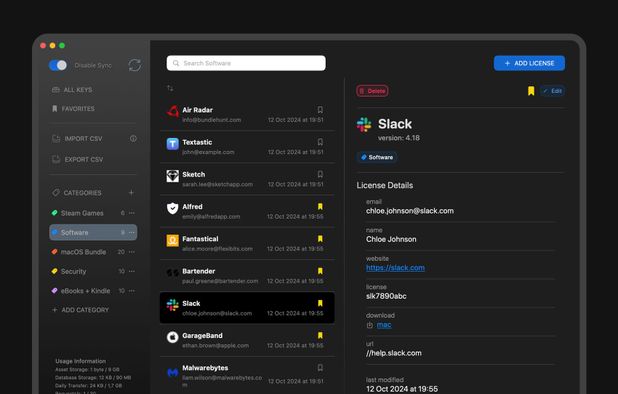The height and width of the screenshot is (394, 618).
Task: Open the Alfred license entry
Action: coord(247,212)
